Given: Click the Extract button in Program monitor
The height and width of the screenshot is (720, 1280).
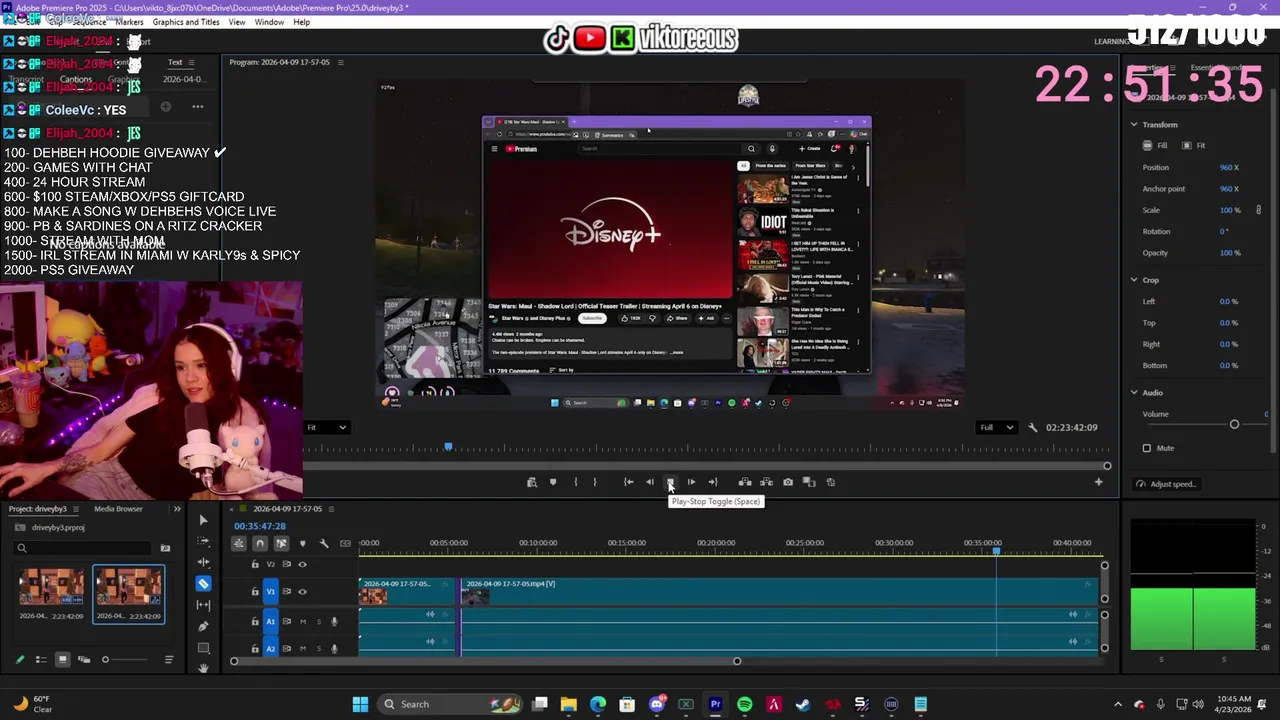Looking at the screenshot, I should click(766, 482).
